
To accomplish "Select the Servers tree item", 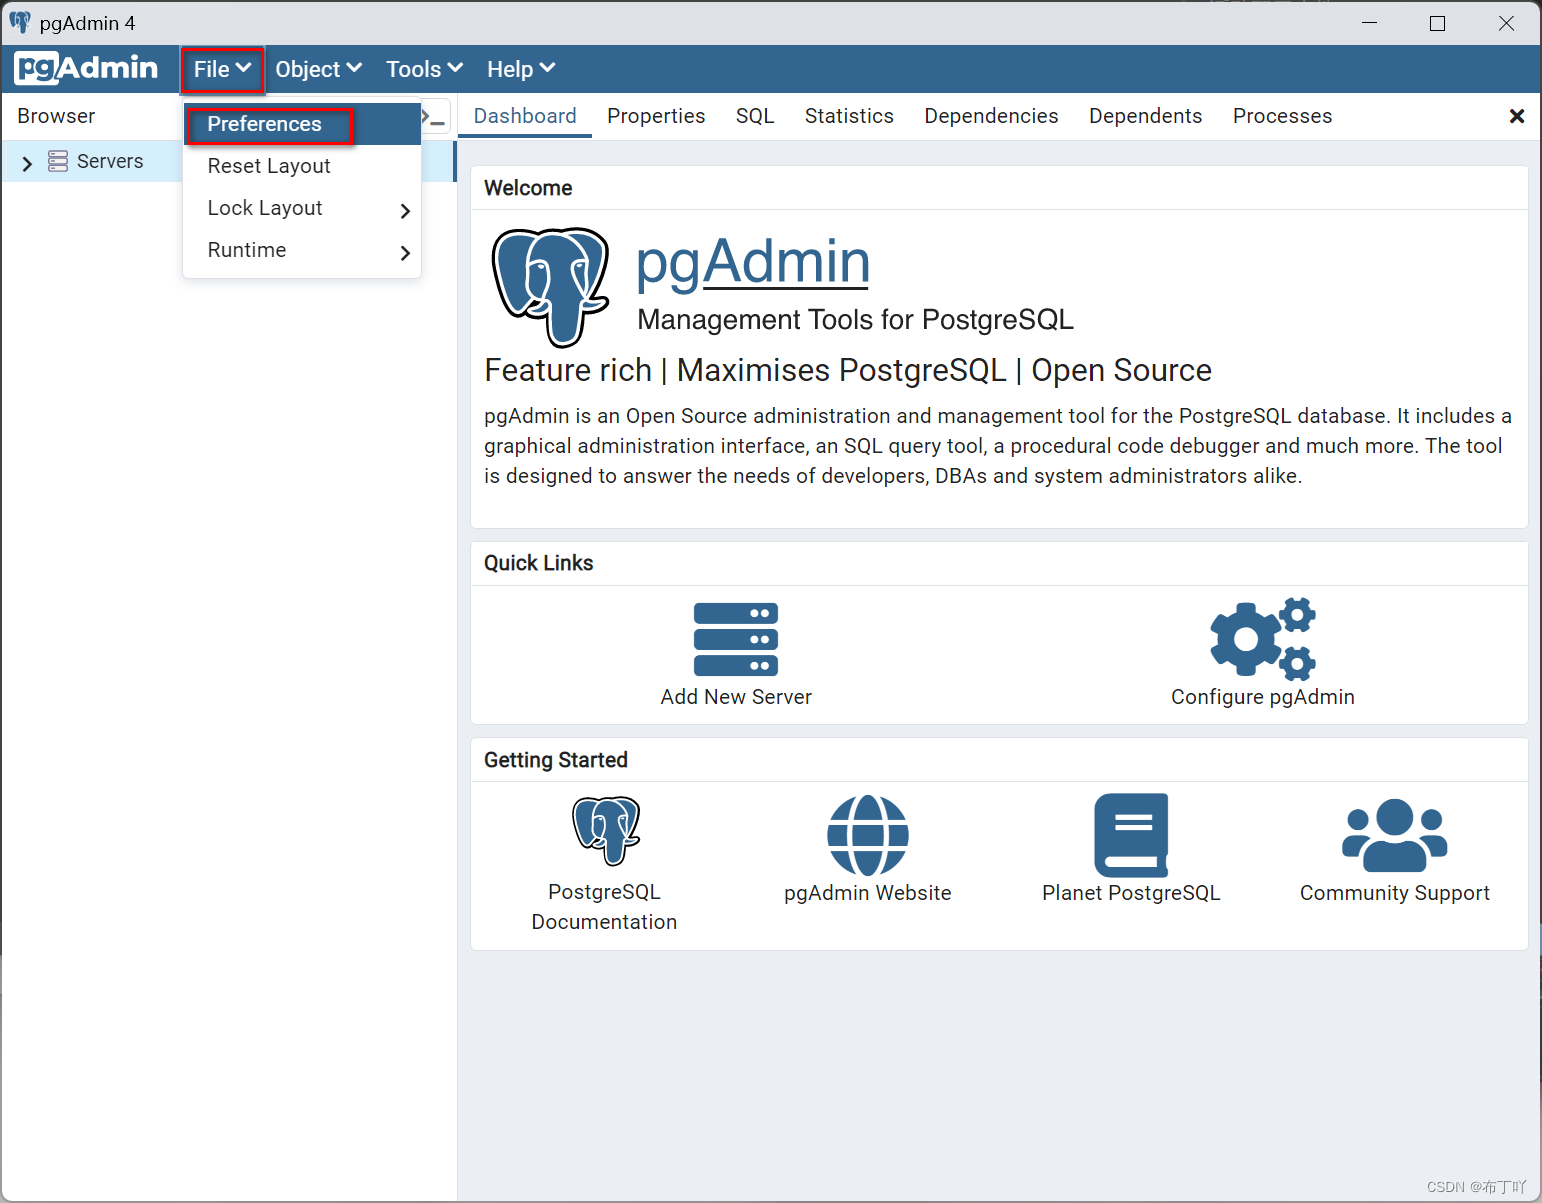I will 110,161.
